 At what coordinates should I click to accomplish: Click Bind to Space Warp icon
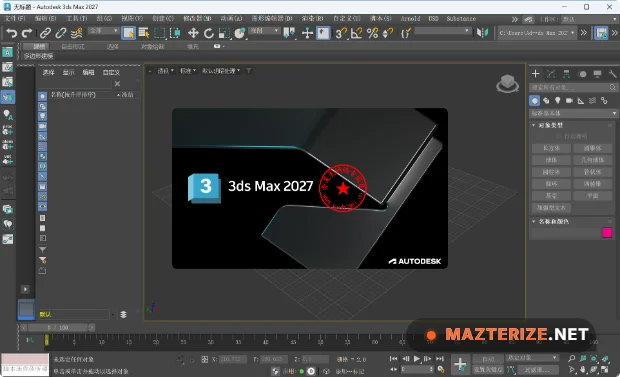click(x=76, y=33)
